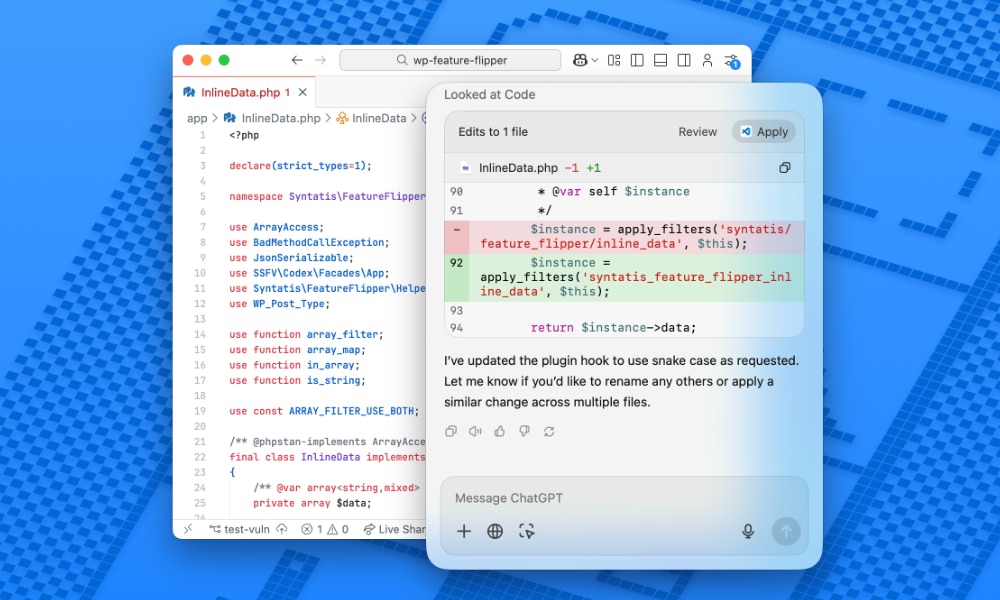Click the added line 92 in the diff
The image size is (1000, 600).
click(x=624, y=277)
